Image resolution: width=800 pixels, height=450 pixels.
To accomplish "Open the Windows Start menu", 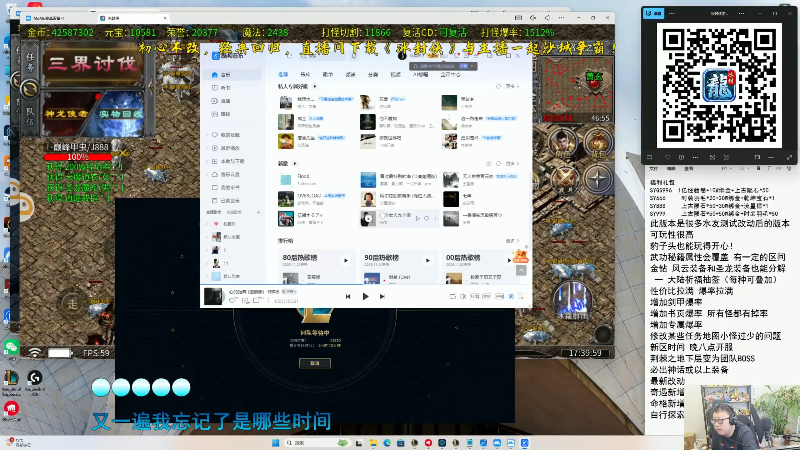I will [x=276, y=443].
